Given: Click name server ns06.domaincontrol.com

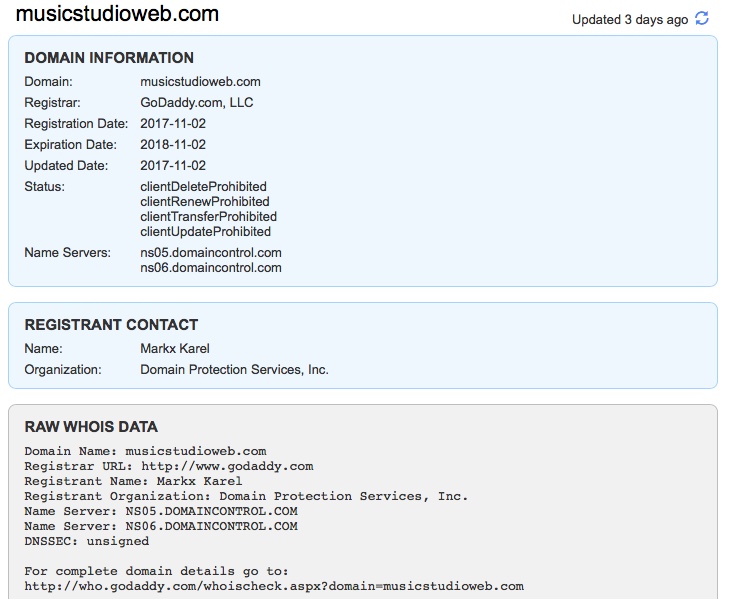Looking at the screenshot, I should (x=211, y=268).
